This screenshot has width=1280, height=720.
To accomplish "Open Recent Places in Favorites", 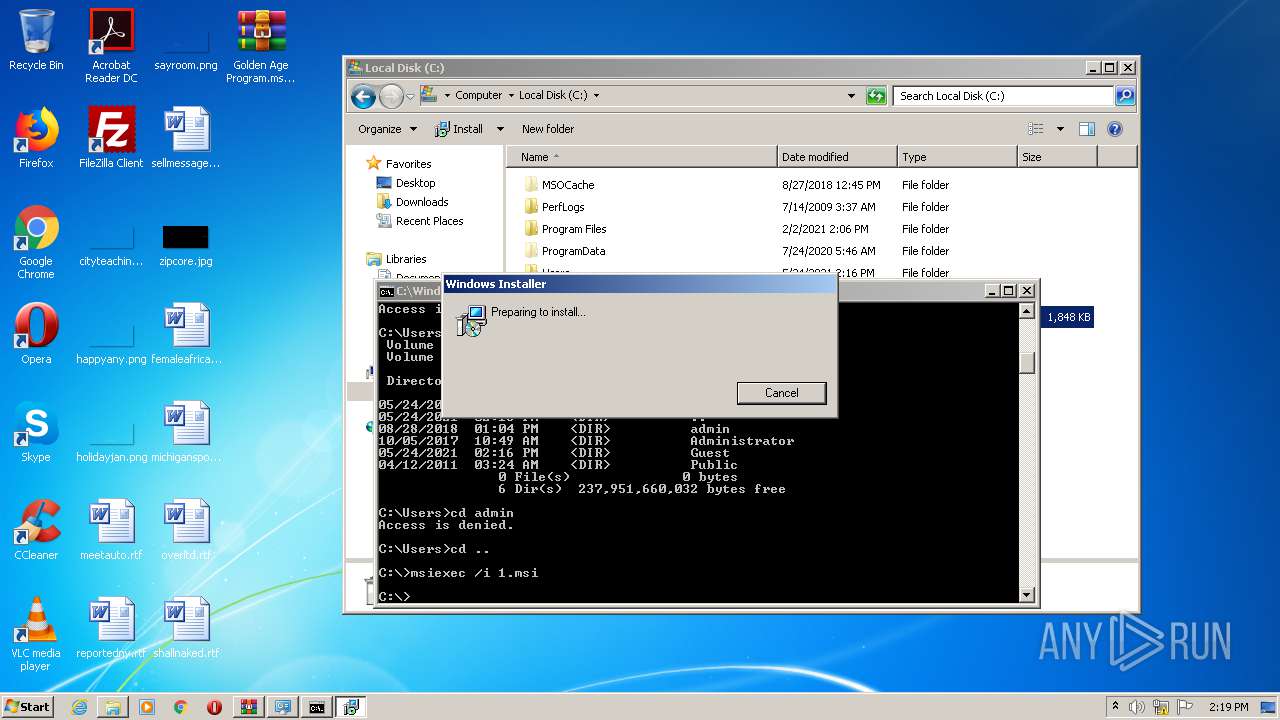I will pos(429,221).
